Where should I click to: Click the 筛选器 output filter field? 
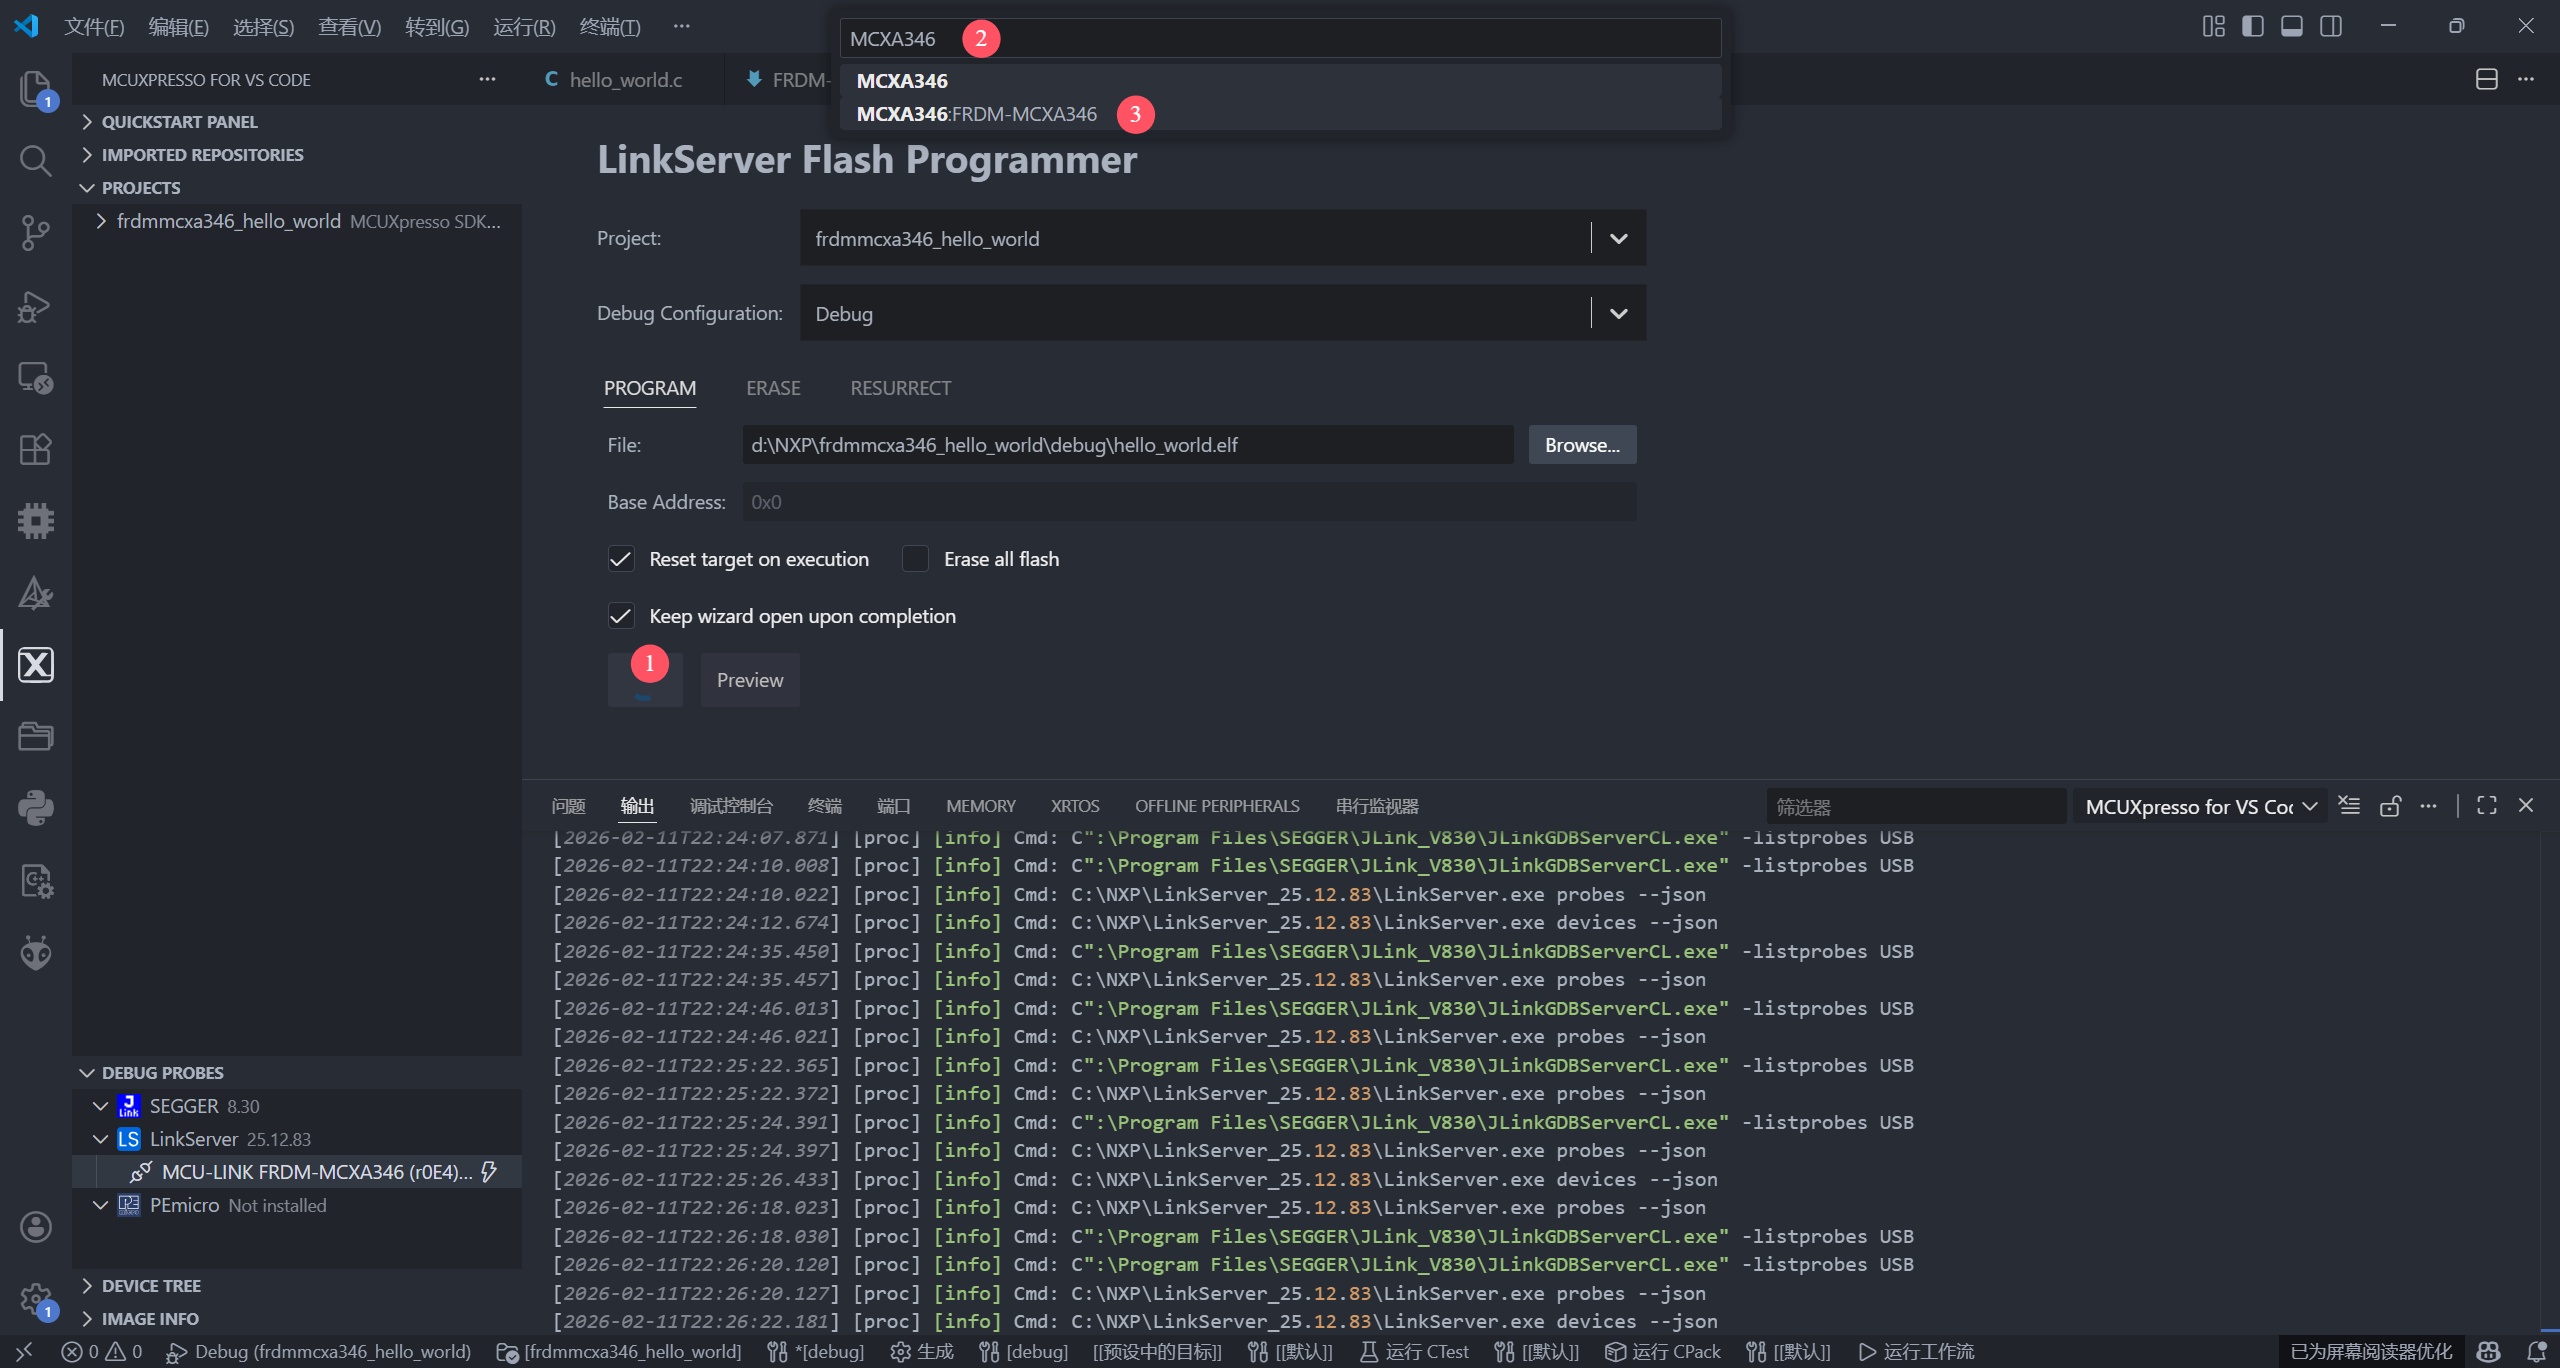1915,806
